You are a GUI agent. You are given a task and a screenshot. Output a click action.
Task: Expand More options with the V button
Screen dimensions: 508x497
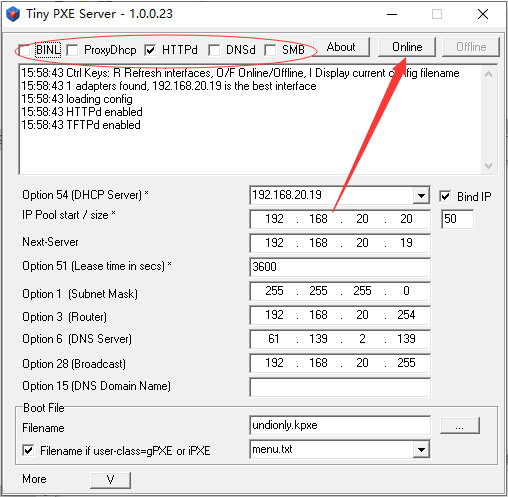(110, 480)
